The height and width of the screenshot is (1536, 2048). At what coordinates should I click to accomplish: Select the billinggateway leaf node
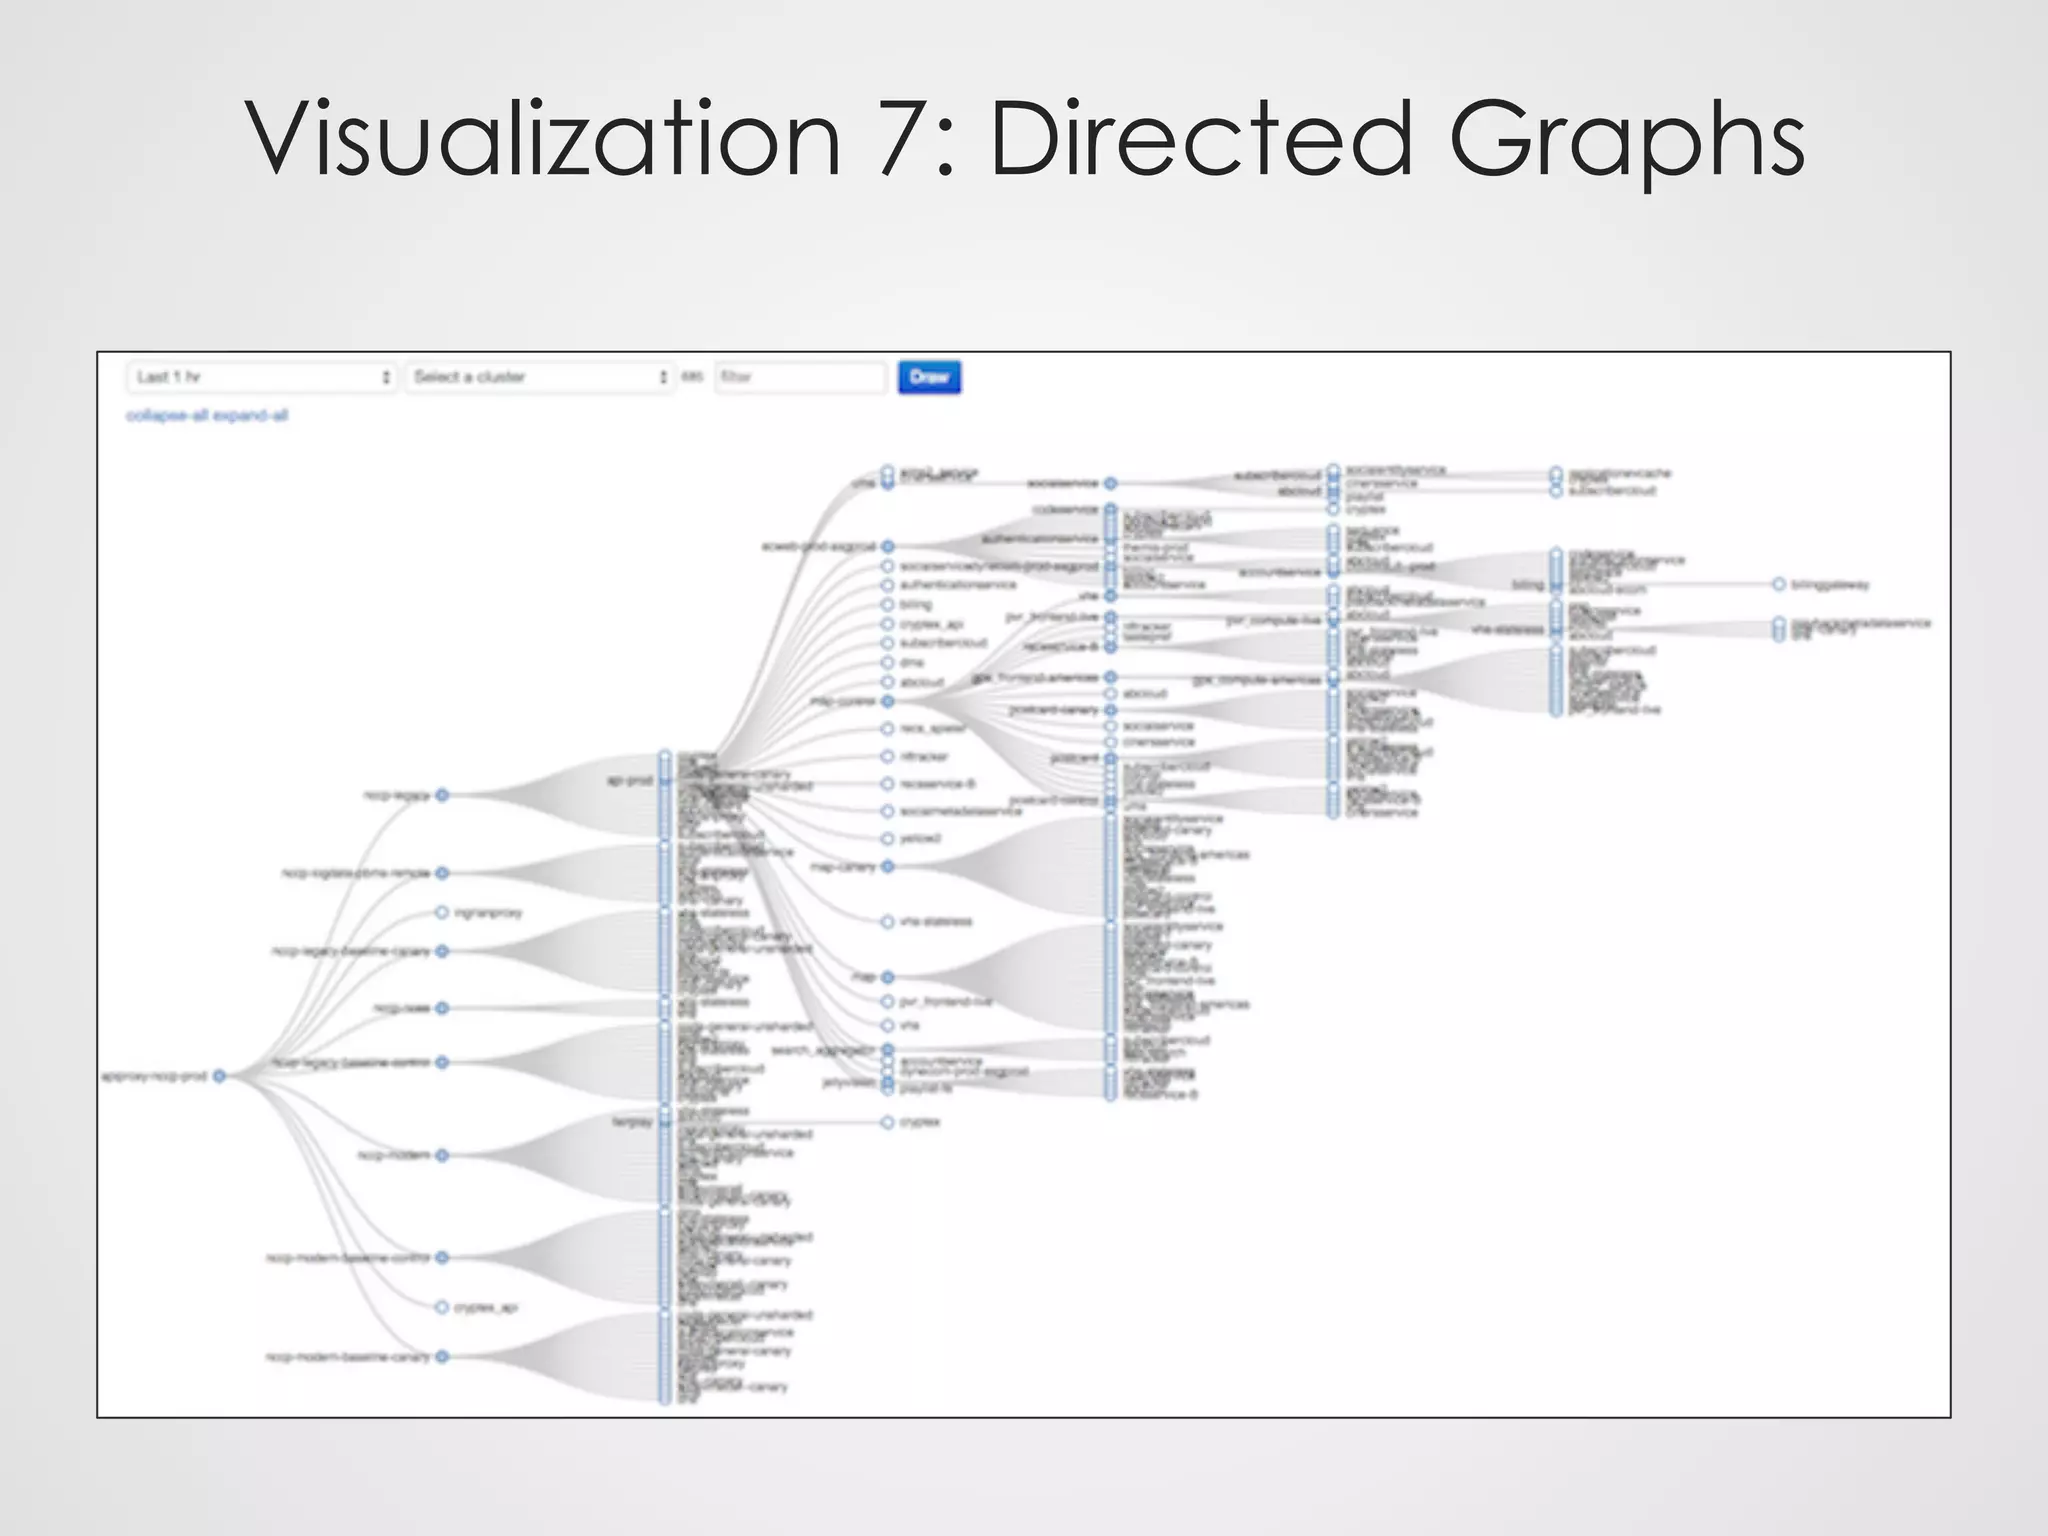tap(1779, 584)
